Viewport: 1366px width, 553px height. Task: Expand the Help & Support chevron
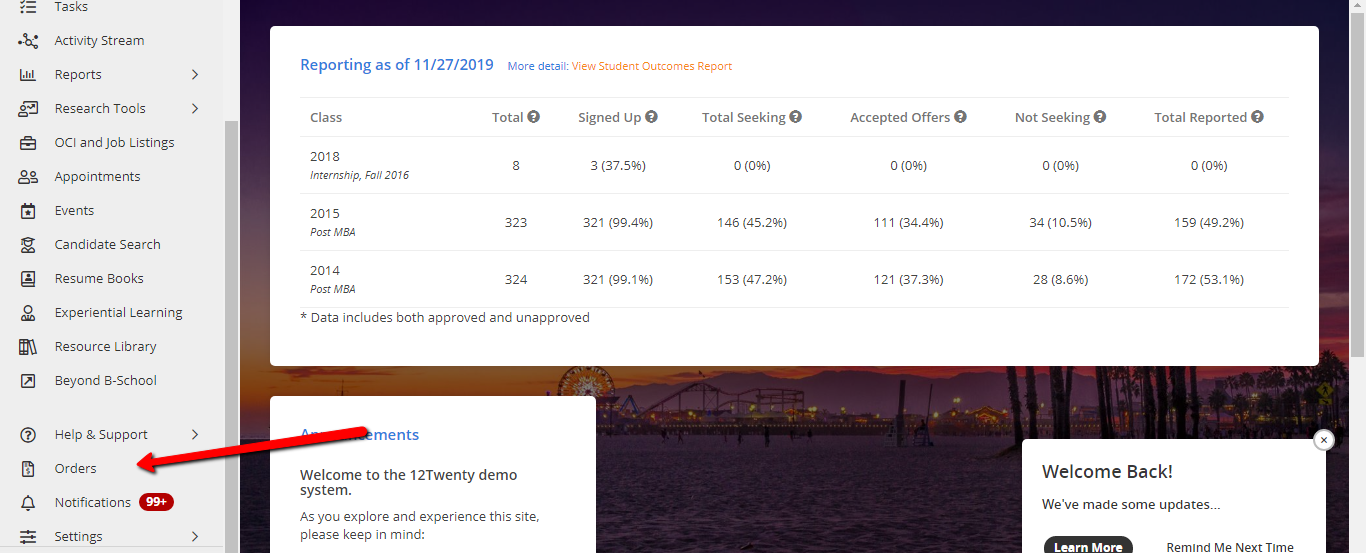195,435
